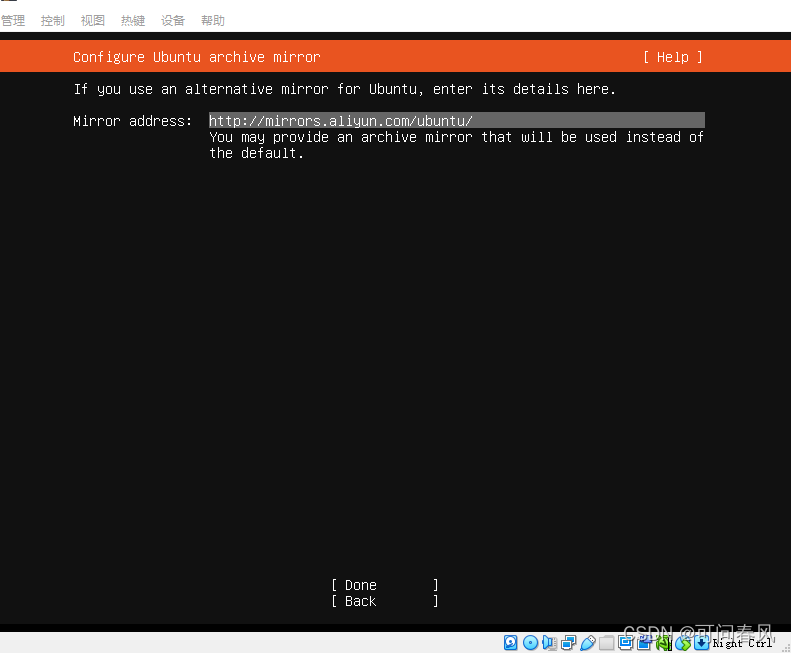The image size is (791, 653).
Task: Click the keyboard capture arrow icon
Action: click(702, 642)
